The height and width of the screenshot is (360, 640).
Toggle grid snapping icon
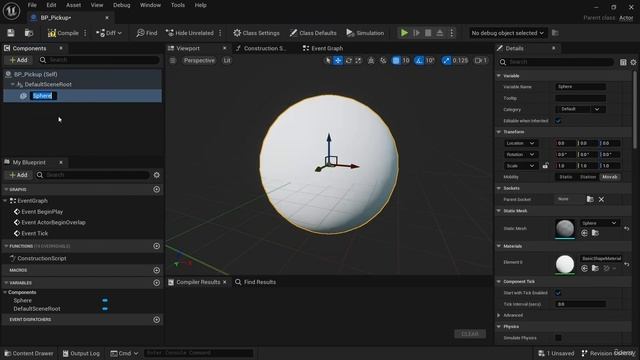tap(396, 60)
